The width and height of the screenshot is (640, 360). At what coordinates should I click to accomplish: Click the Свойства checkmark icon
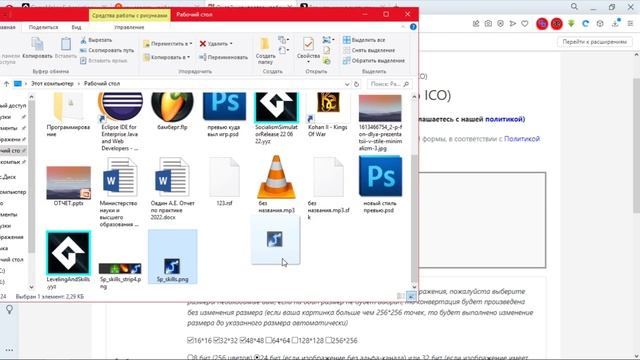(308, 44)
